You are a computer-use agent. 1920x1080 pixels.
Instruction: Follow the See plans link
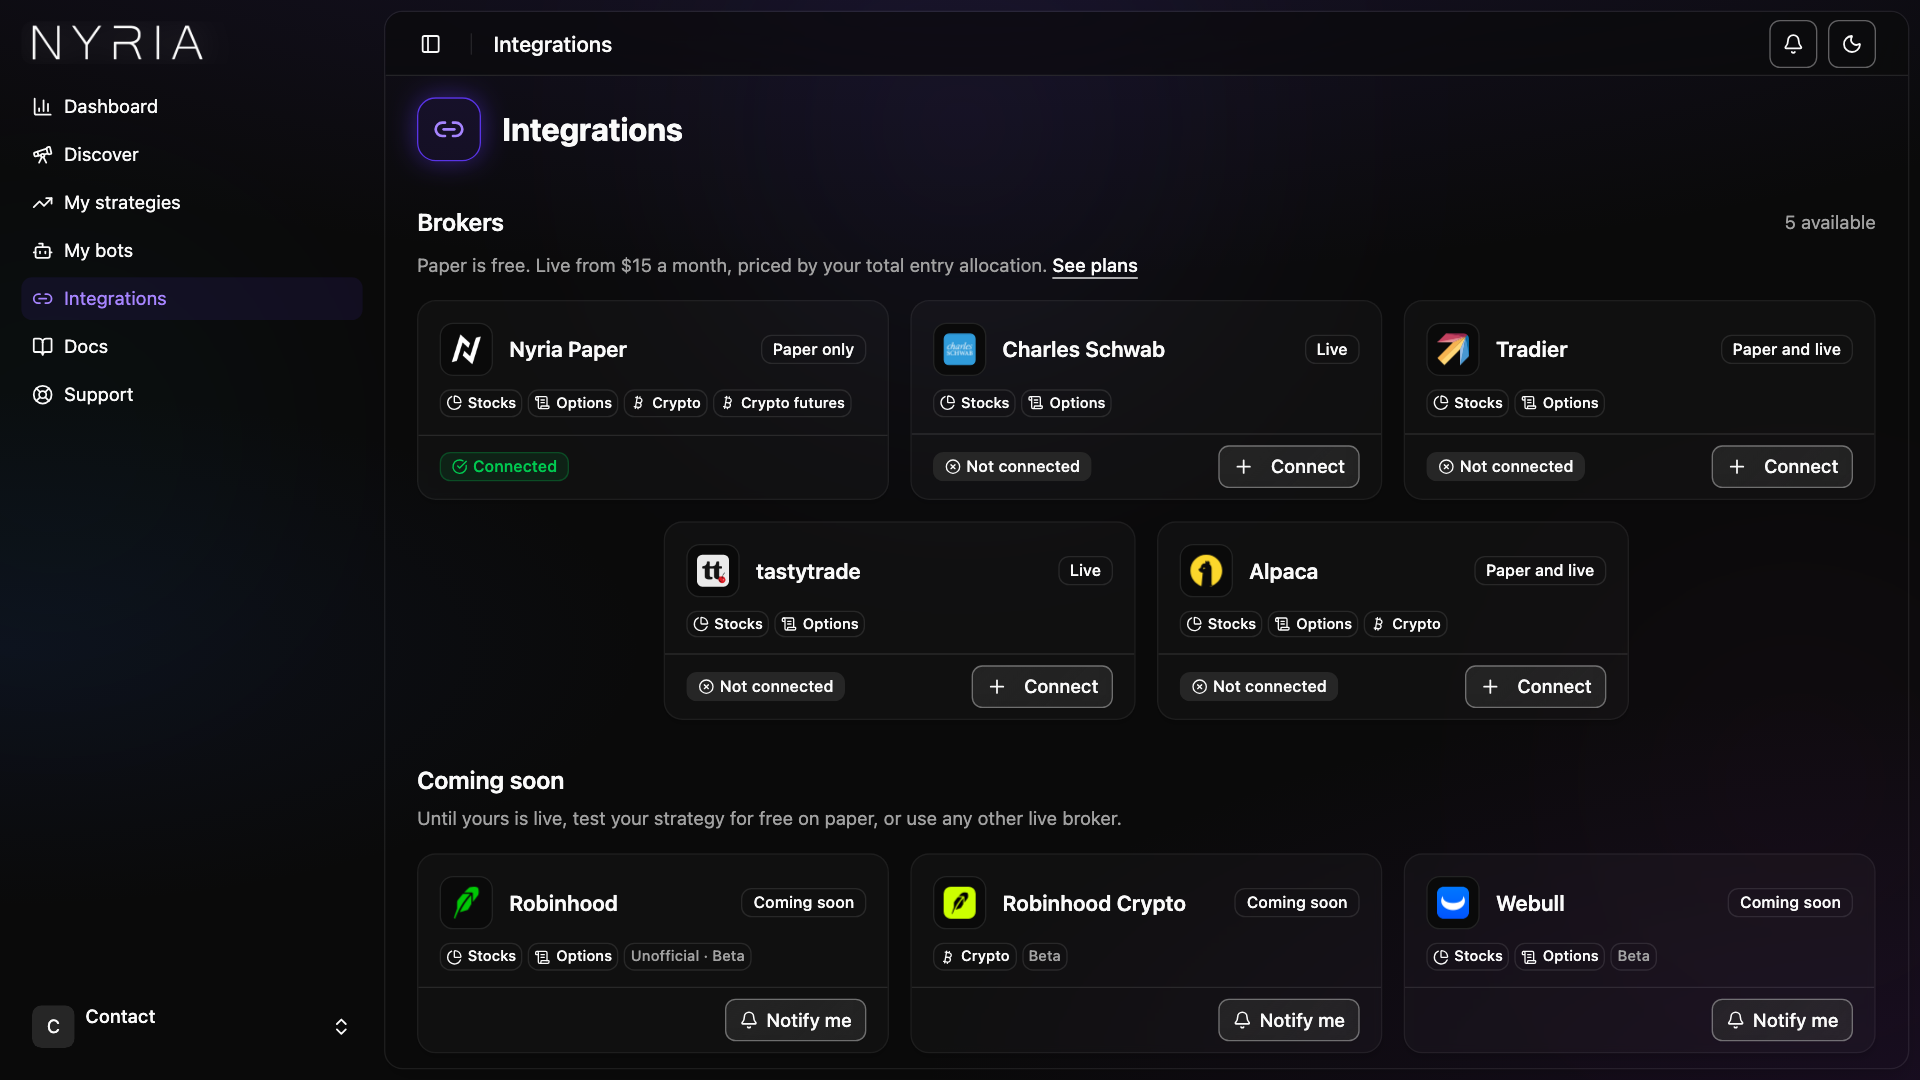click(1094, 266)
